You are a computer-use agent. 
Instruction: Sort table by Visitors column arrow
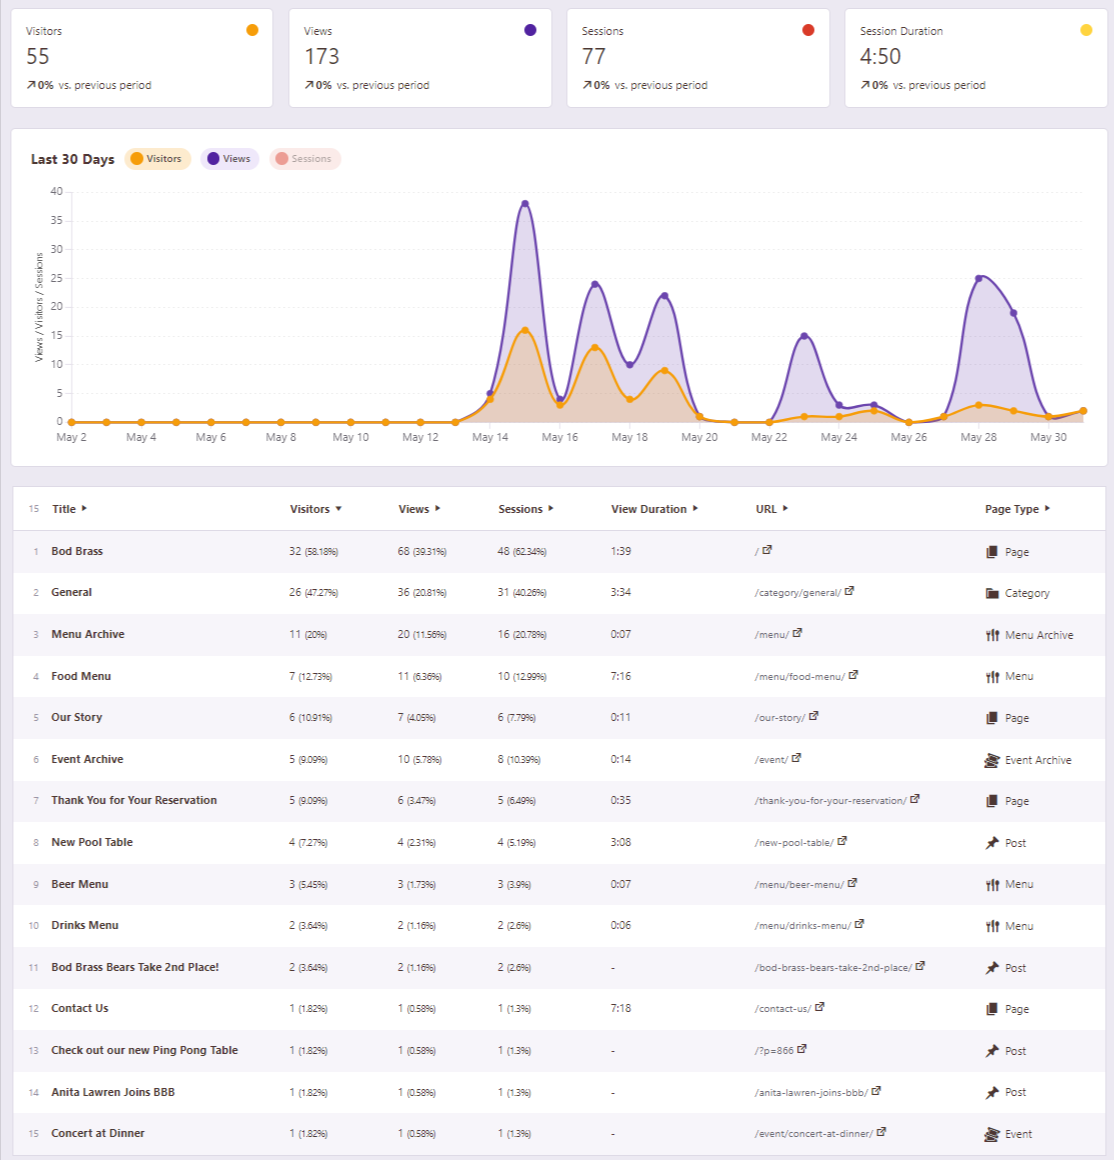338,509
